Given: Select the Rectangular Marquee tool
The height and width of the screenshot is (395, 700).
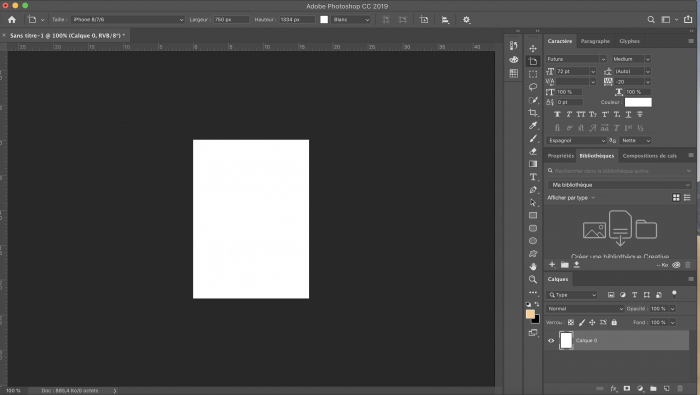Looking at the screenshot, I should pos(533,74).
